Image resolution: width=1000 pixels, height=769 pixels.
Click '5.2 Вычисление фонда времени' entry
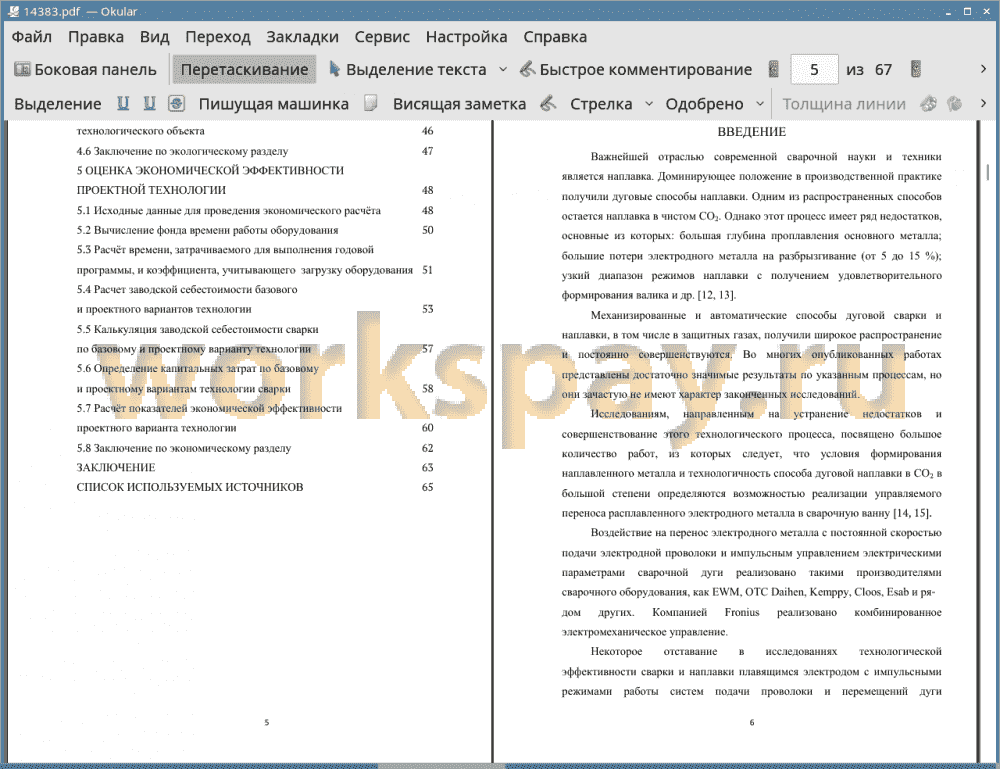point(207,230)
